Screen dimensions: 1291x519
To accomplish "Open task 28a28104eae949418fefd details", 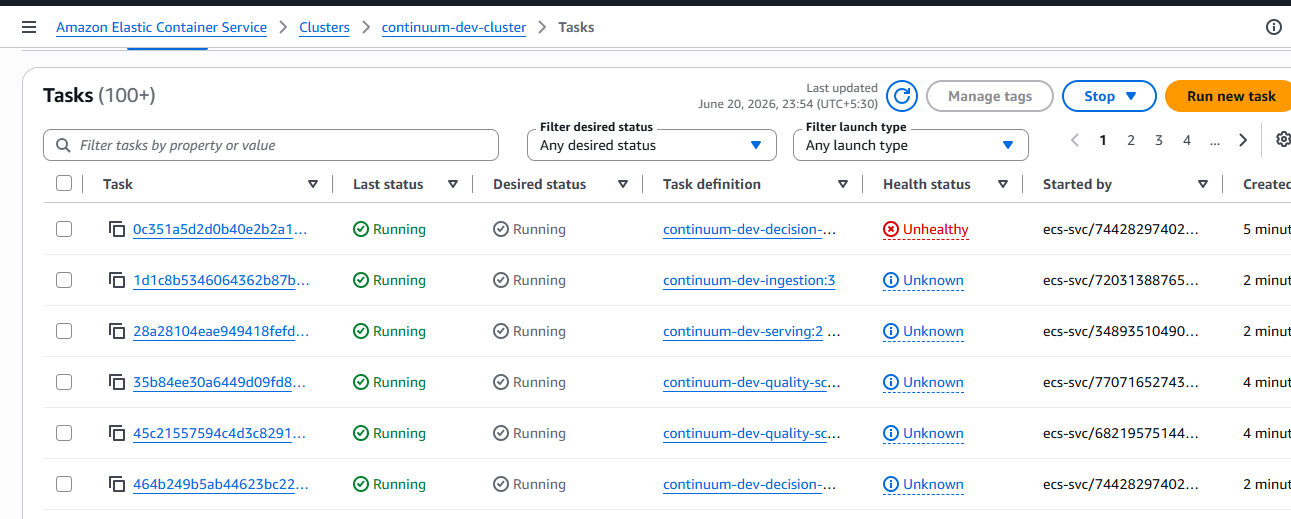I will click(220, 332).
